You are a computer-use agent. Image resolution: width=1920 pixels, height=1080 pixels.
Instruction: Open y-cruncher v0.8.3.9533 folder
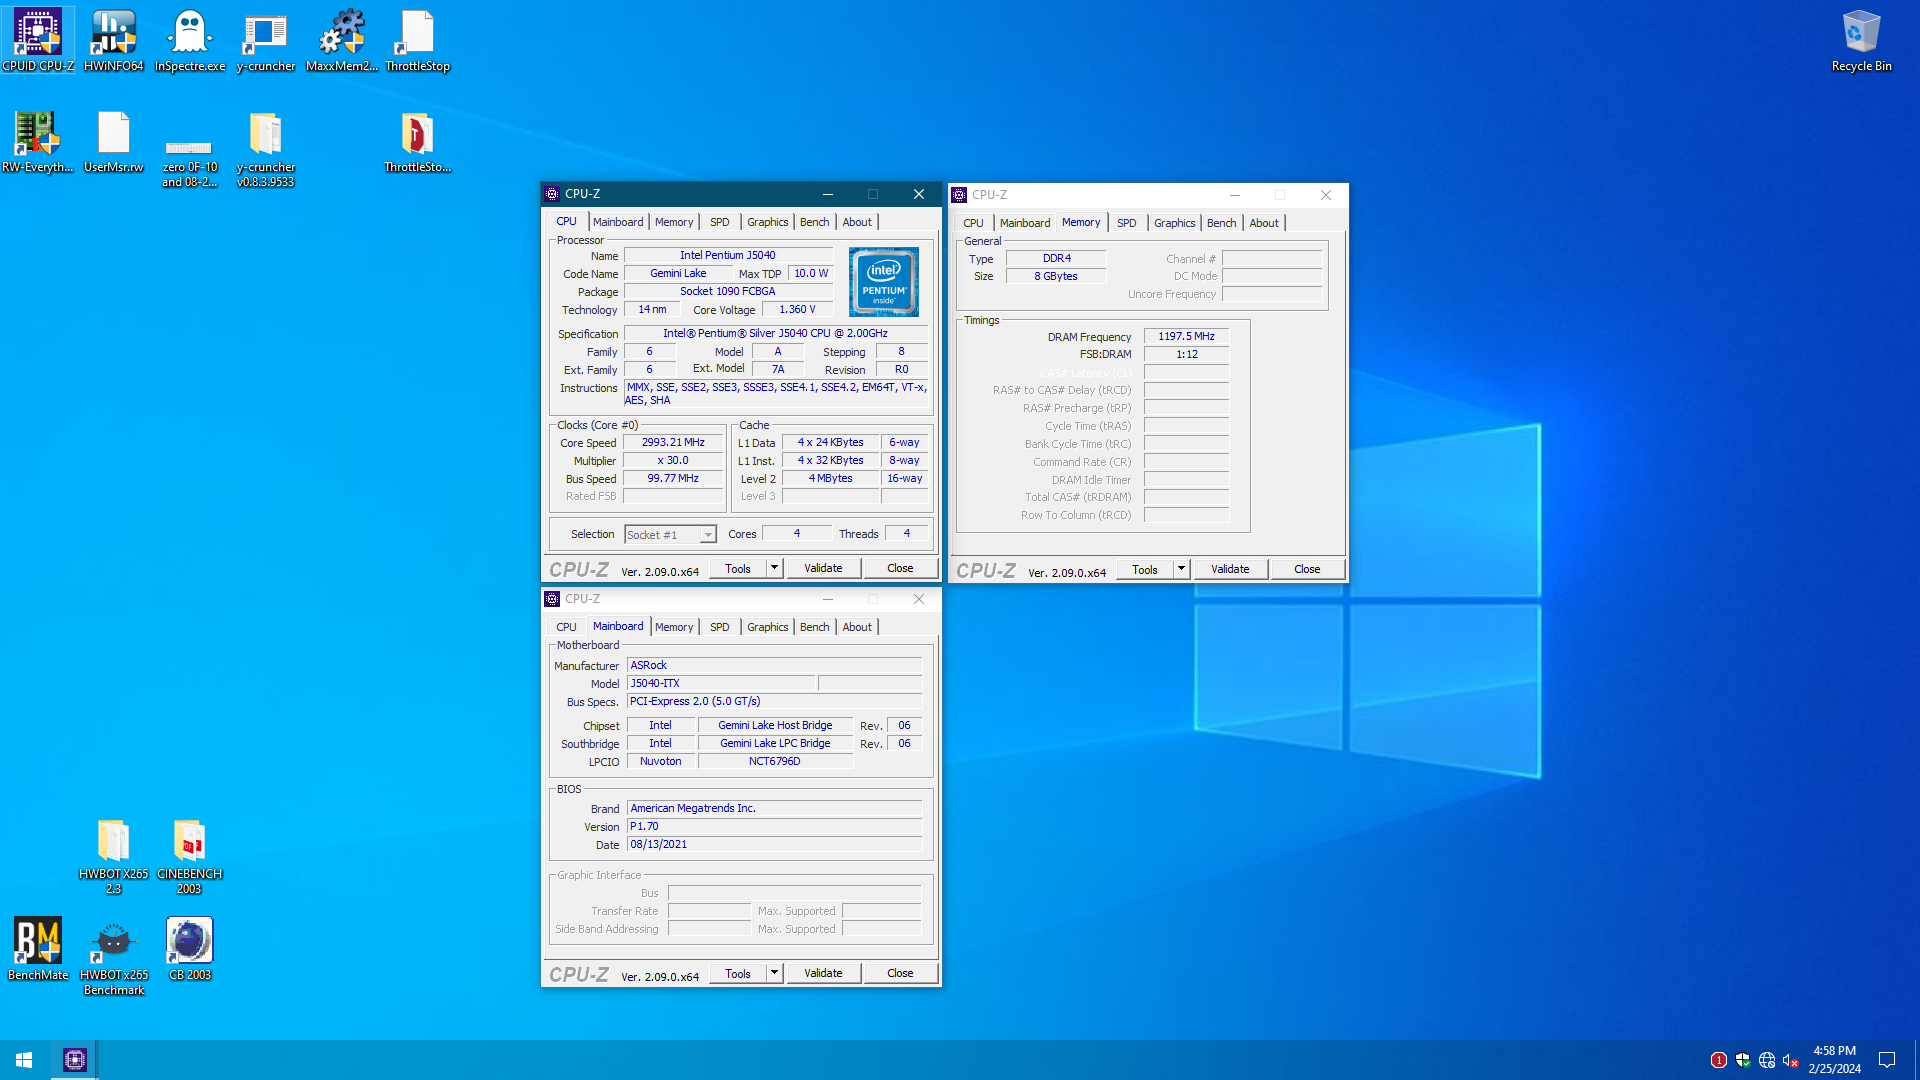(x=266, y=150)
